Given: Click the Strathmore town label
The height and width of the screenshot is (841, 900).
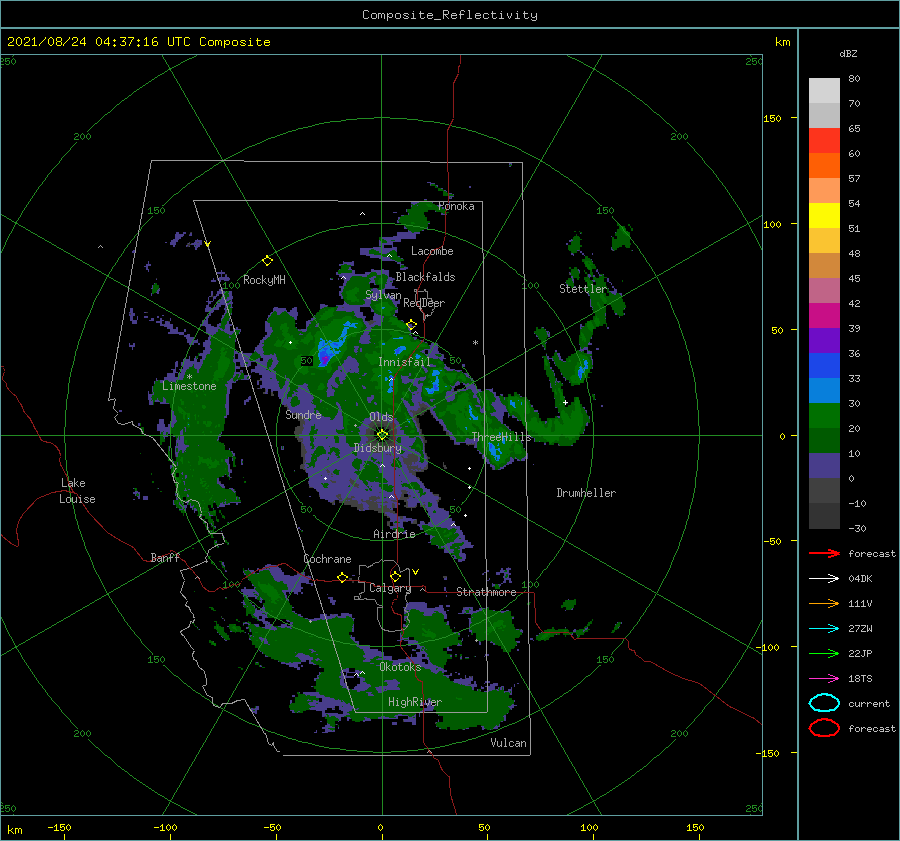Looking at the screenshot, I should tap(486, 592).
